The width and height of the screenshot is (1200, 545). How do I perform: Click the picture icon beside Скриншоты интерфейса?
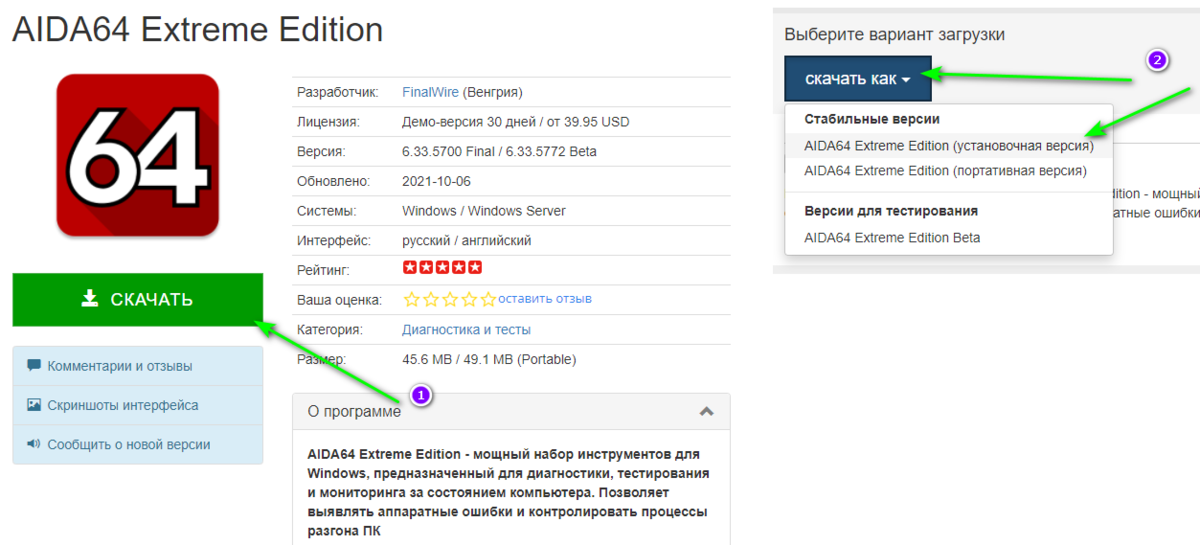(34, 405)
